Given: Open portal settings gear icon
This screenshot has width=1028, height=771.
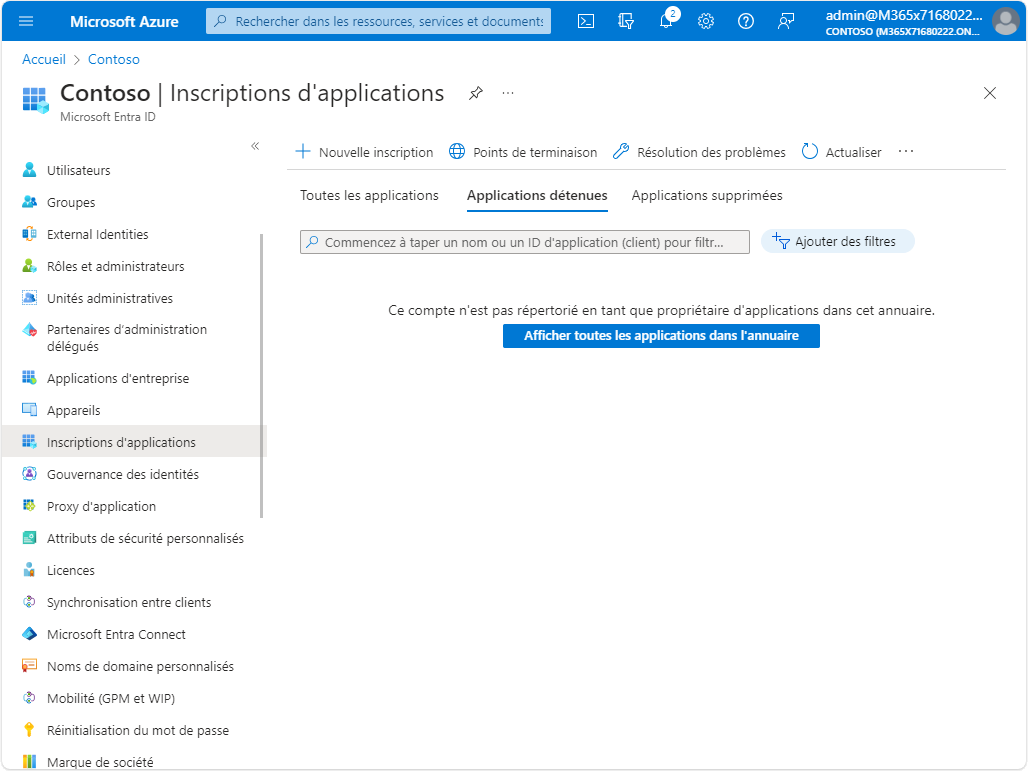Looking at the screenshot, I should click(705, 22).
